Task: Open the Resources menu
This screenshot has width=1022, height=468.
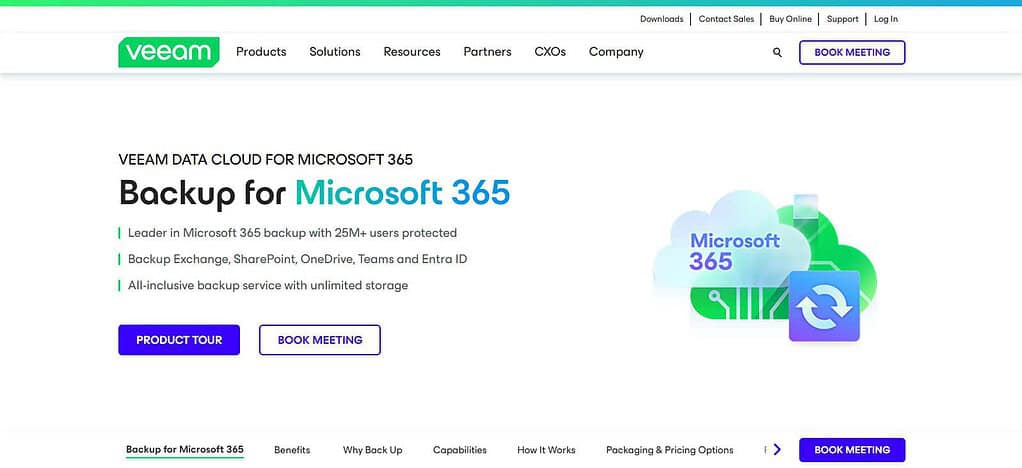Action: [x=412, y=52]
